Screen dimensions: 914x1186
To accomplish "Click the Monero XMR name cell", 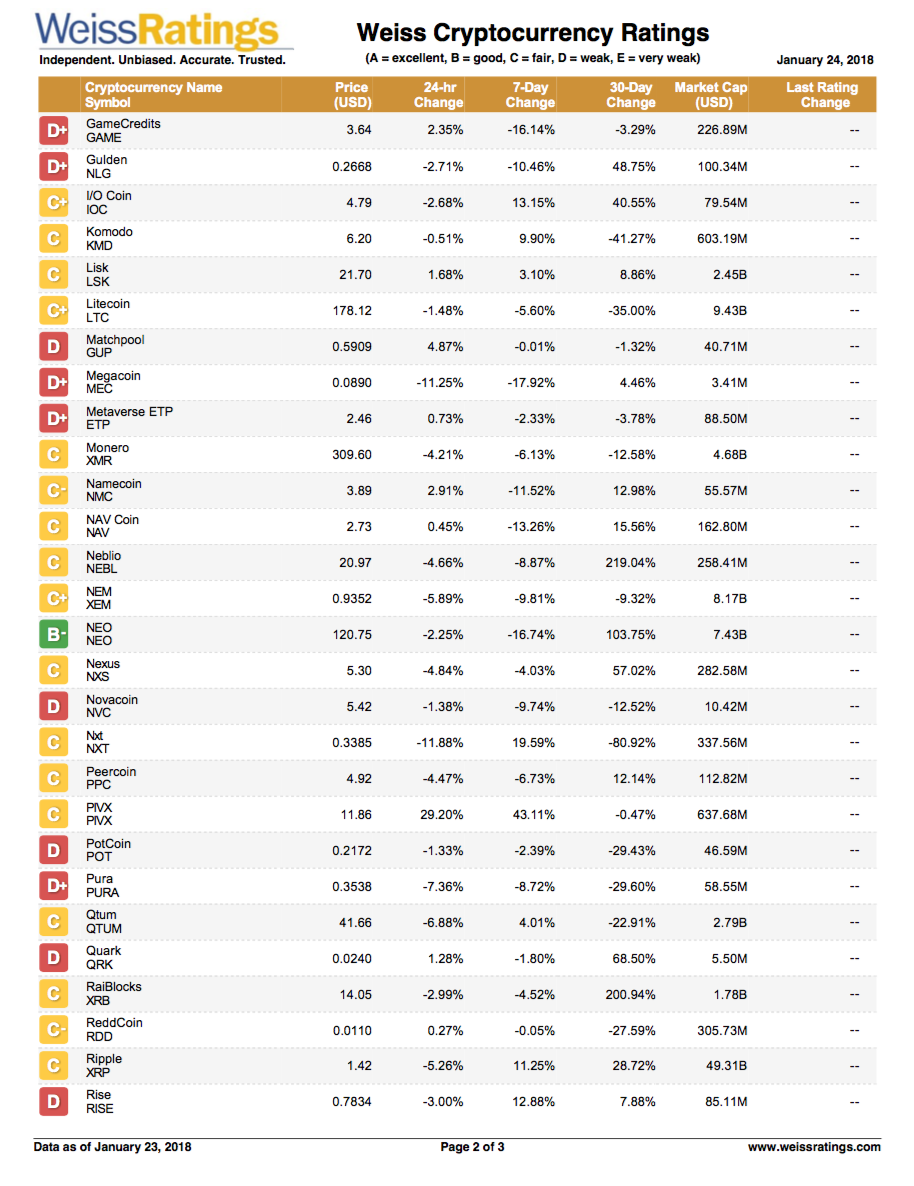I will pos(107,455).
